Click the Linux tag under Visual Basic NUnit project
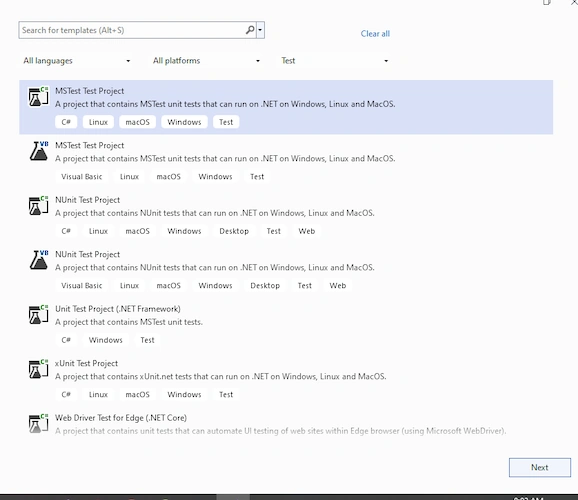This screenshot has width=578, height=500. click(129, 286)
